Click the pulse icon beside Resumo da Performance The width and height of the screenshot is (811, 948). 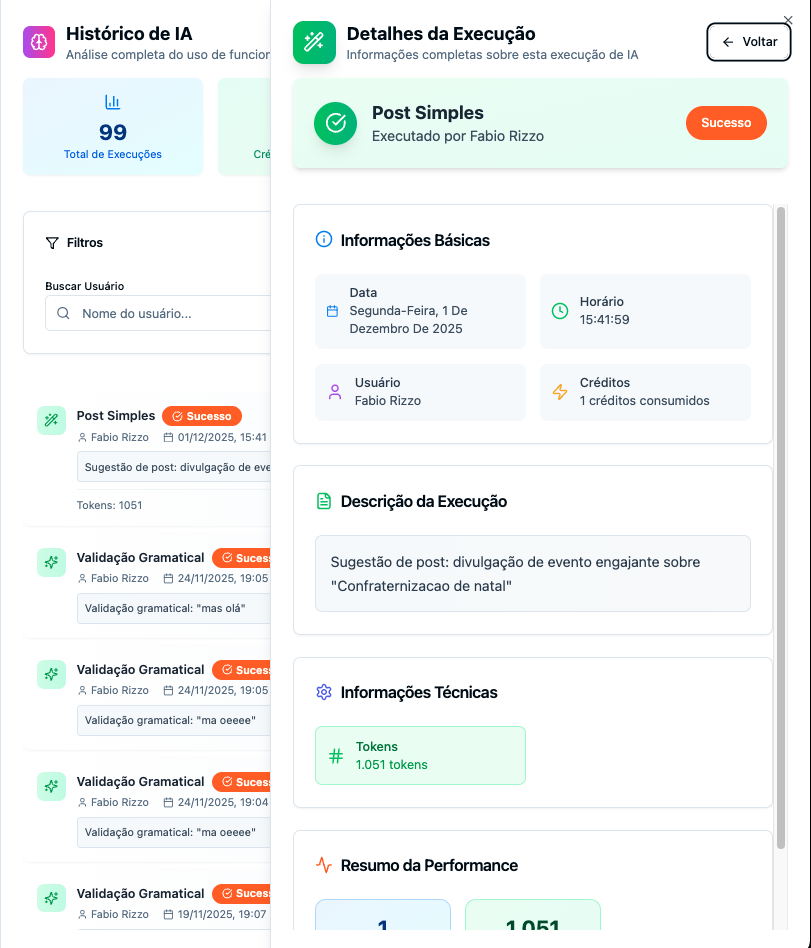point(323,865)
